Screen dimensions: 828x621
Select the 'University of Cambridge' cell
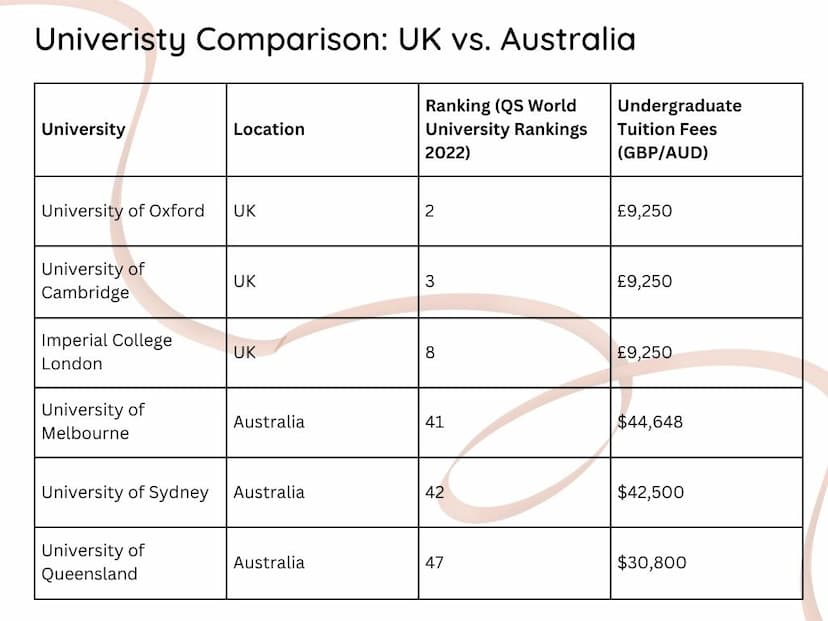[130, 281]
